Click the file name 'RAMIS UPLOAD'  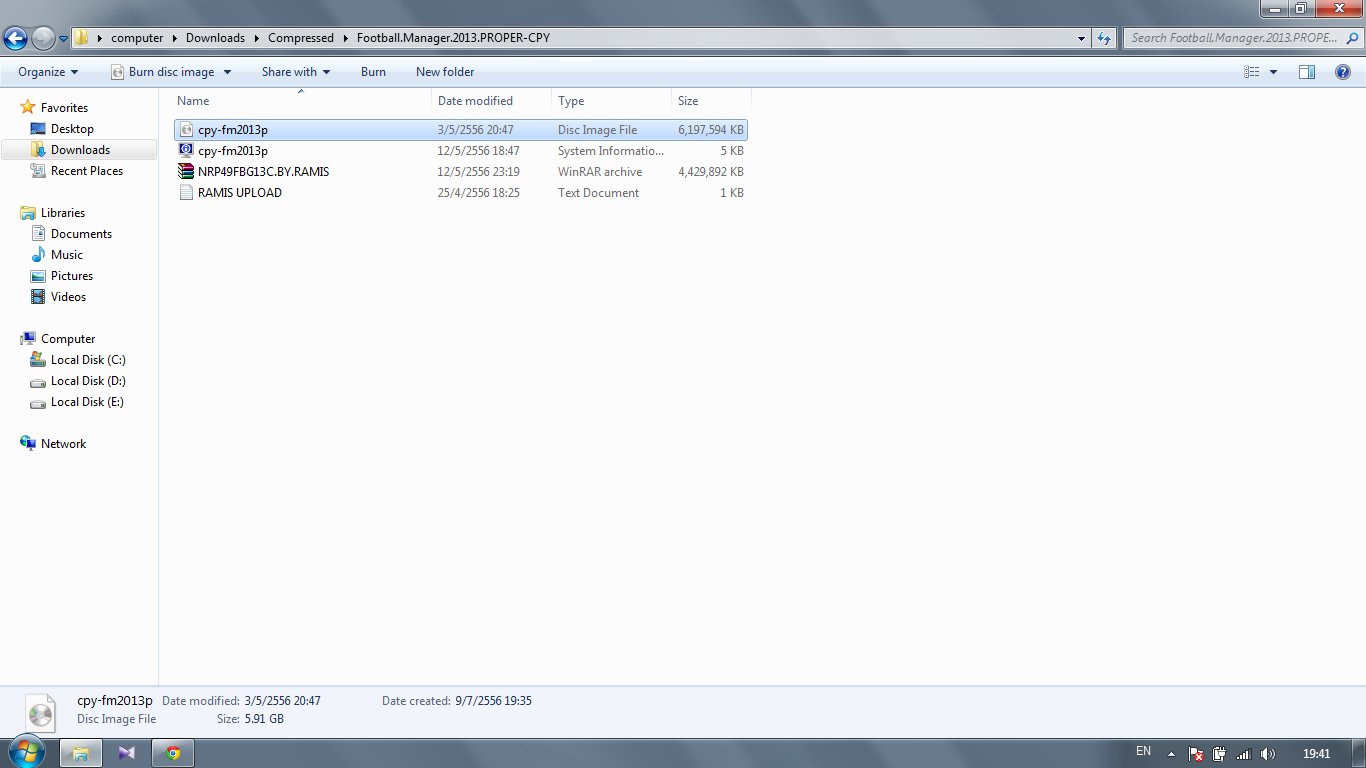(x=240, y=193)
